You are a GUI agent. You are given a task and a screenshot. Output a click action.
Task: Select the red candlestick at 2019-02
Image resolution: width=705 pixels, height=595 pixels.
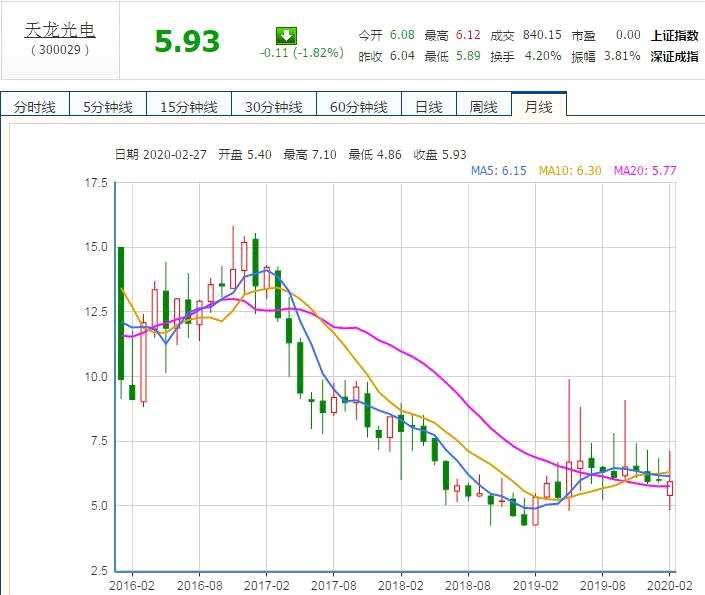pos(535,510)
